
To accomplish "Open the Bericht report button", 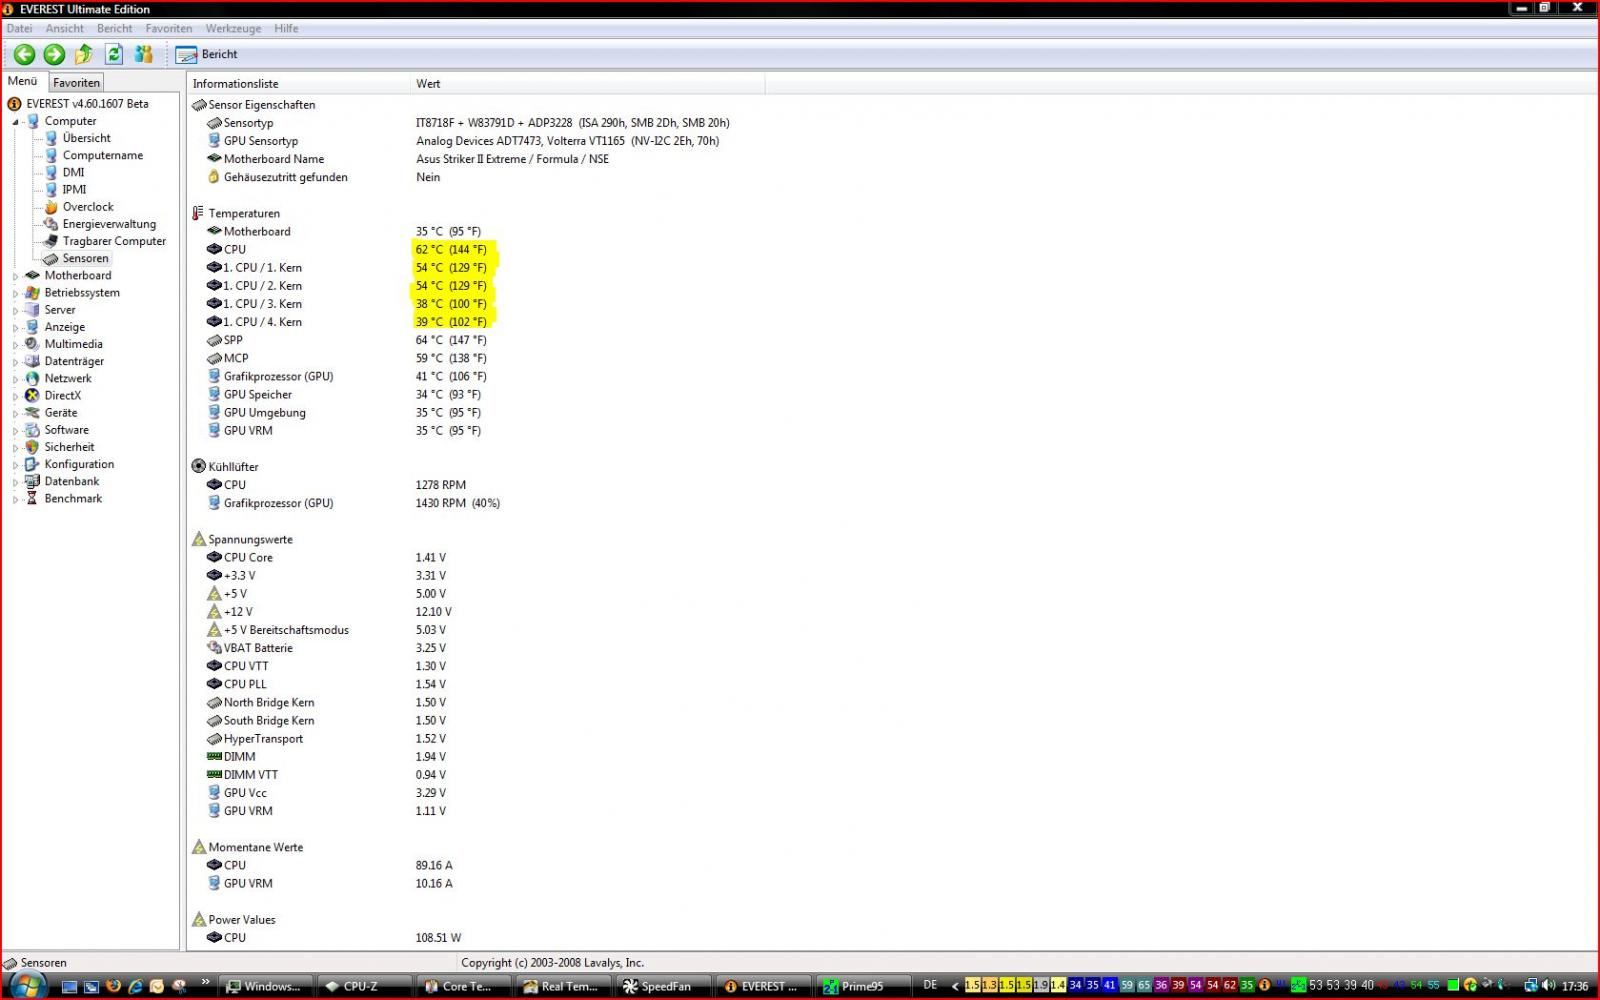I will 207,54.
